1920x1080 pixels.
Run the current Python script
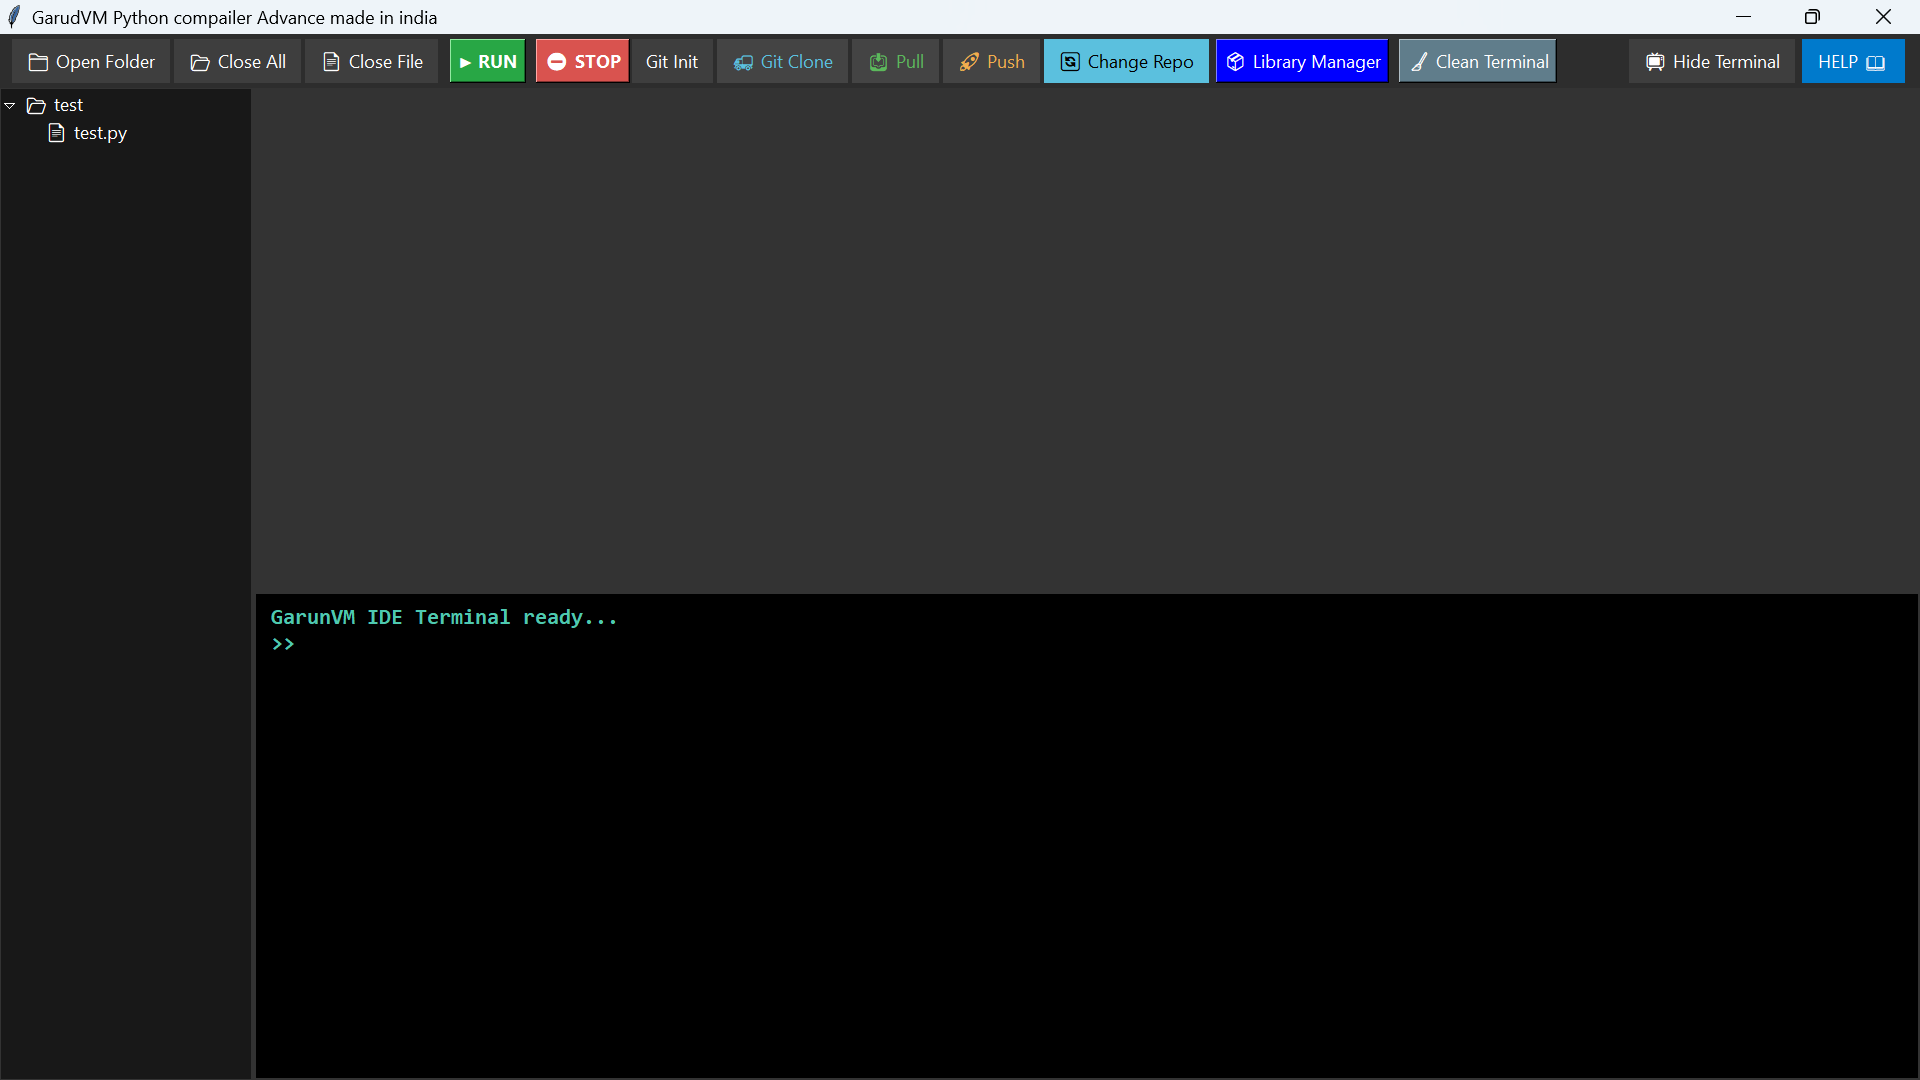click(487, 61)
